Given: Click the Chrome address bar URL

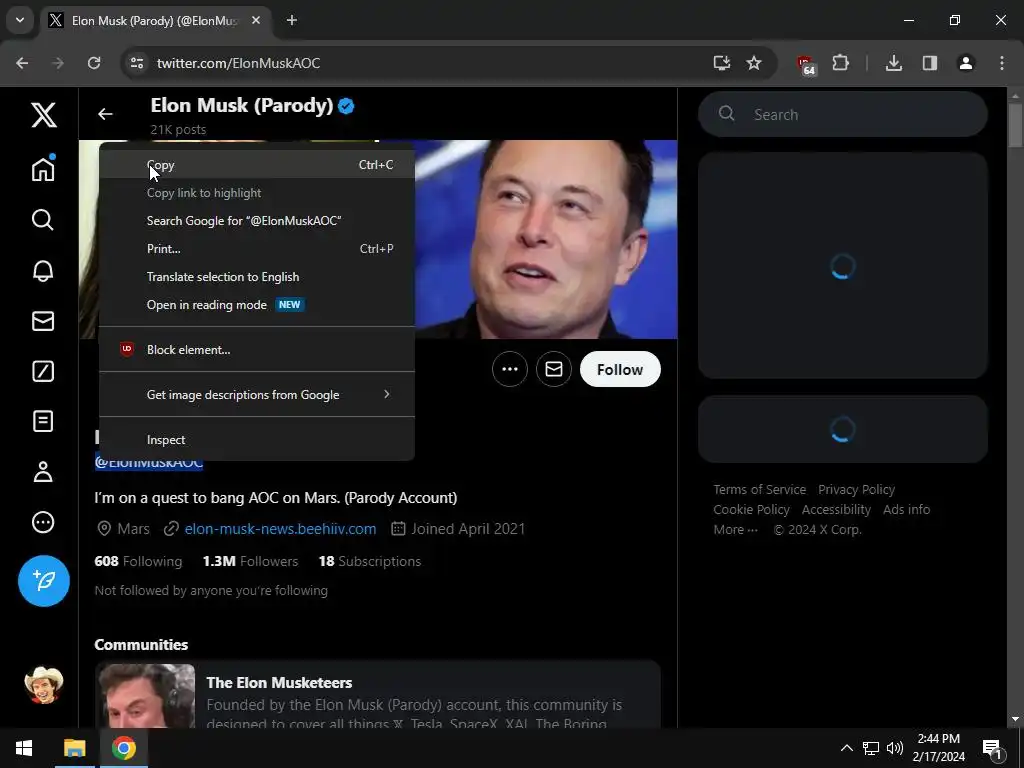Looking at the screenshot, I should pyautogui.click(x=238, y=63).
